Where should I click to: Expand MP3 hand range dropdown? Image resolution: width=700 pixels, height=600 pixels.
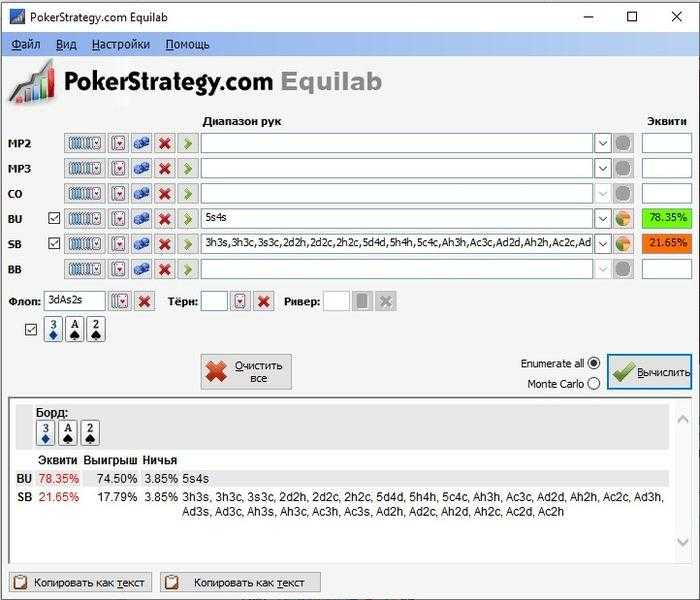603,169
